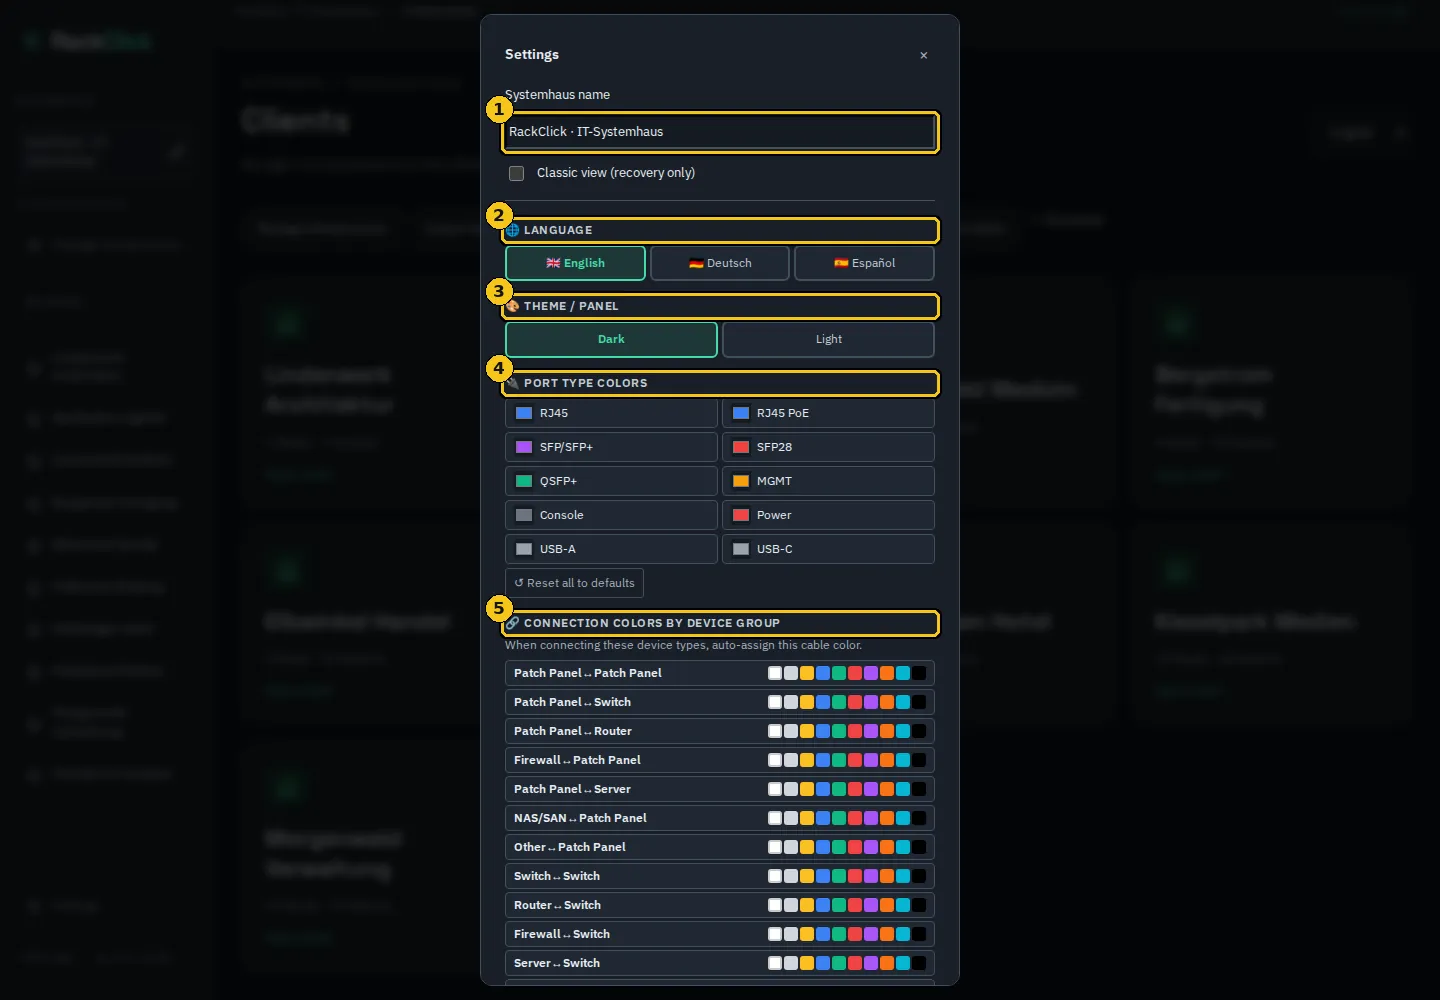Set Patch Panel ↔ Patch Panel cable to white
The height and width of the screenshot is (1000, 1440).
(x=775, y=673)
